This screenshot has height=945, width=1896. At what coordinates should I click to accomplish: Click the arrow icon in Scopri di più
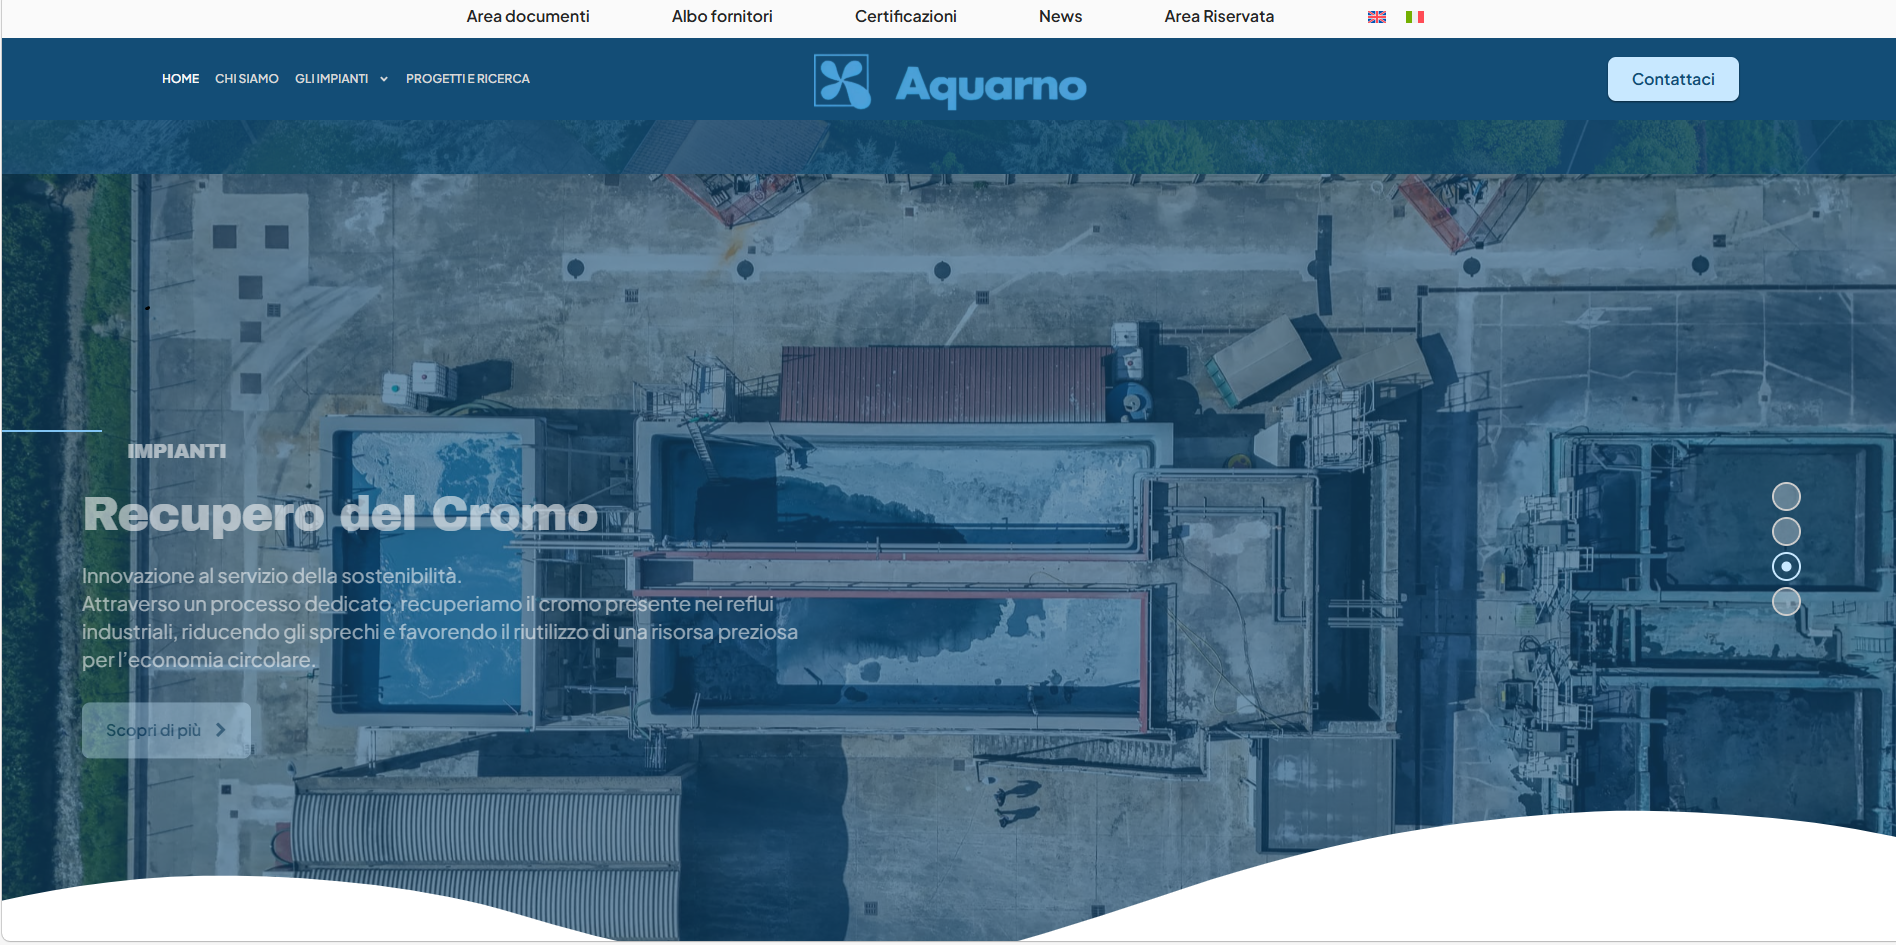221,730
